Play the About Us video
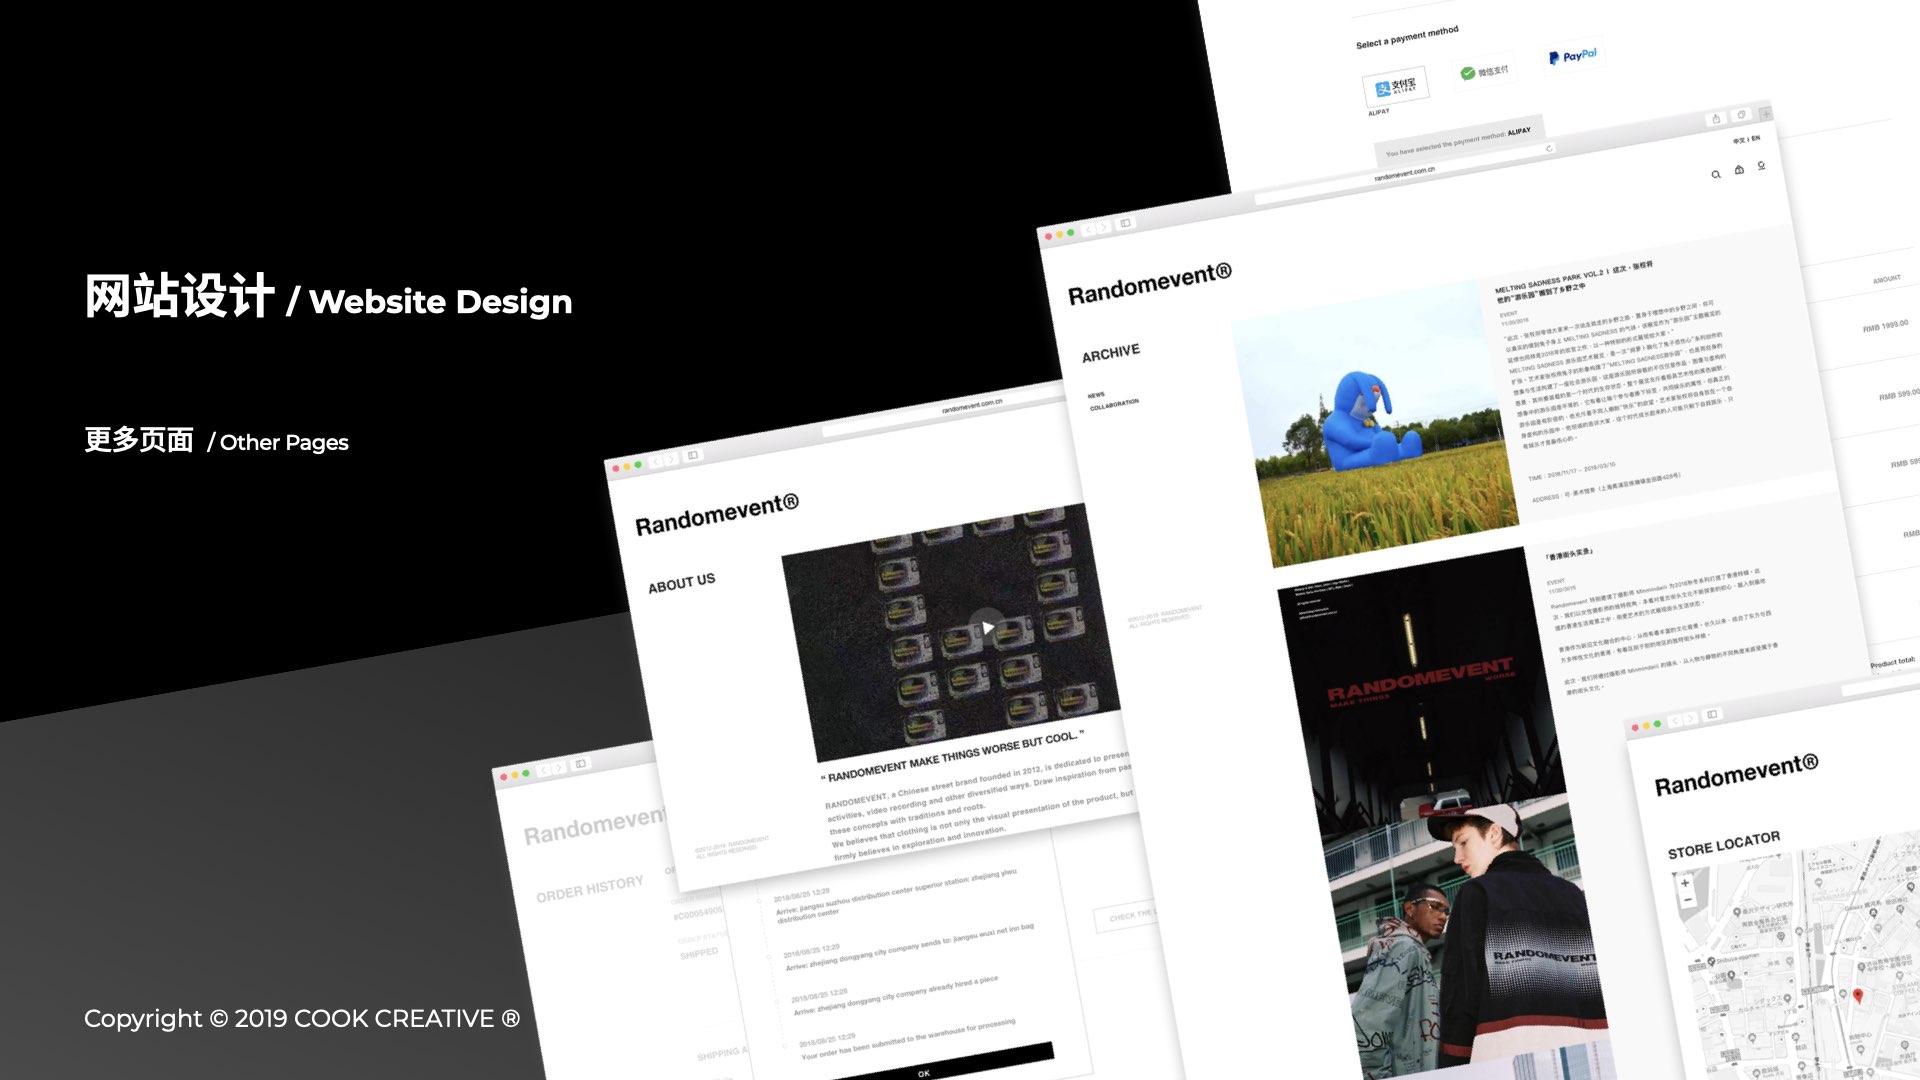Viewport: 1920px width, 1080px height. click(x=988, y=628)
